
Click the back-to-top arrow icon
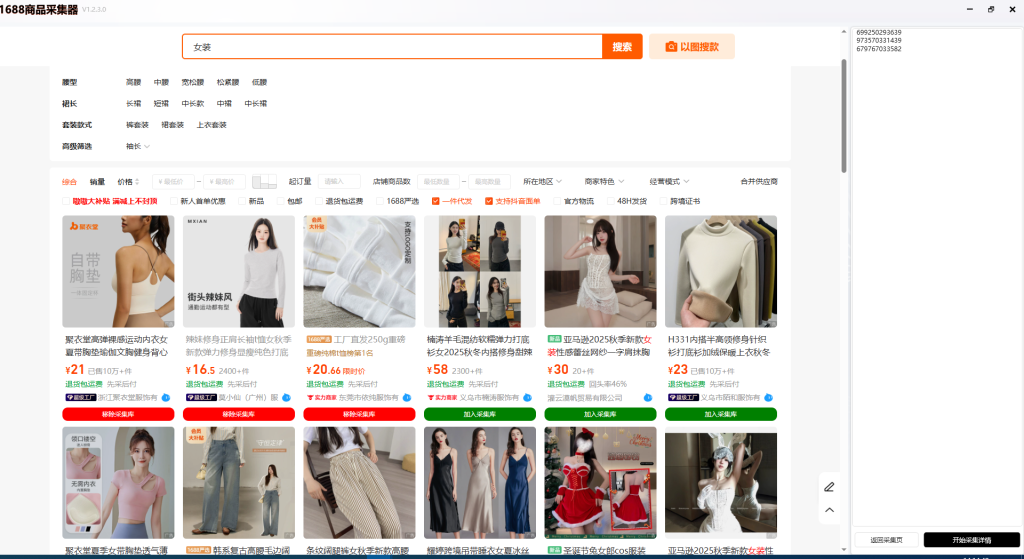coord(829,510)
